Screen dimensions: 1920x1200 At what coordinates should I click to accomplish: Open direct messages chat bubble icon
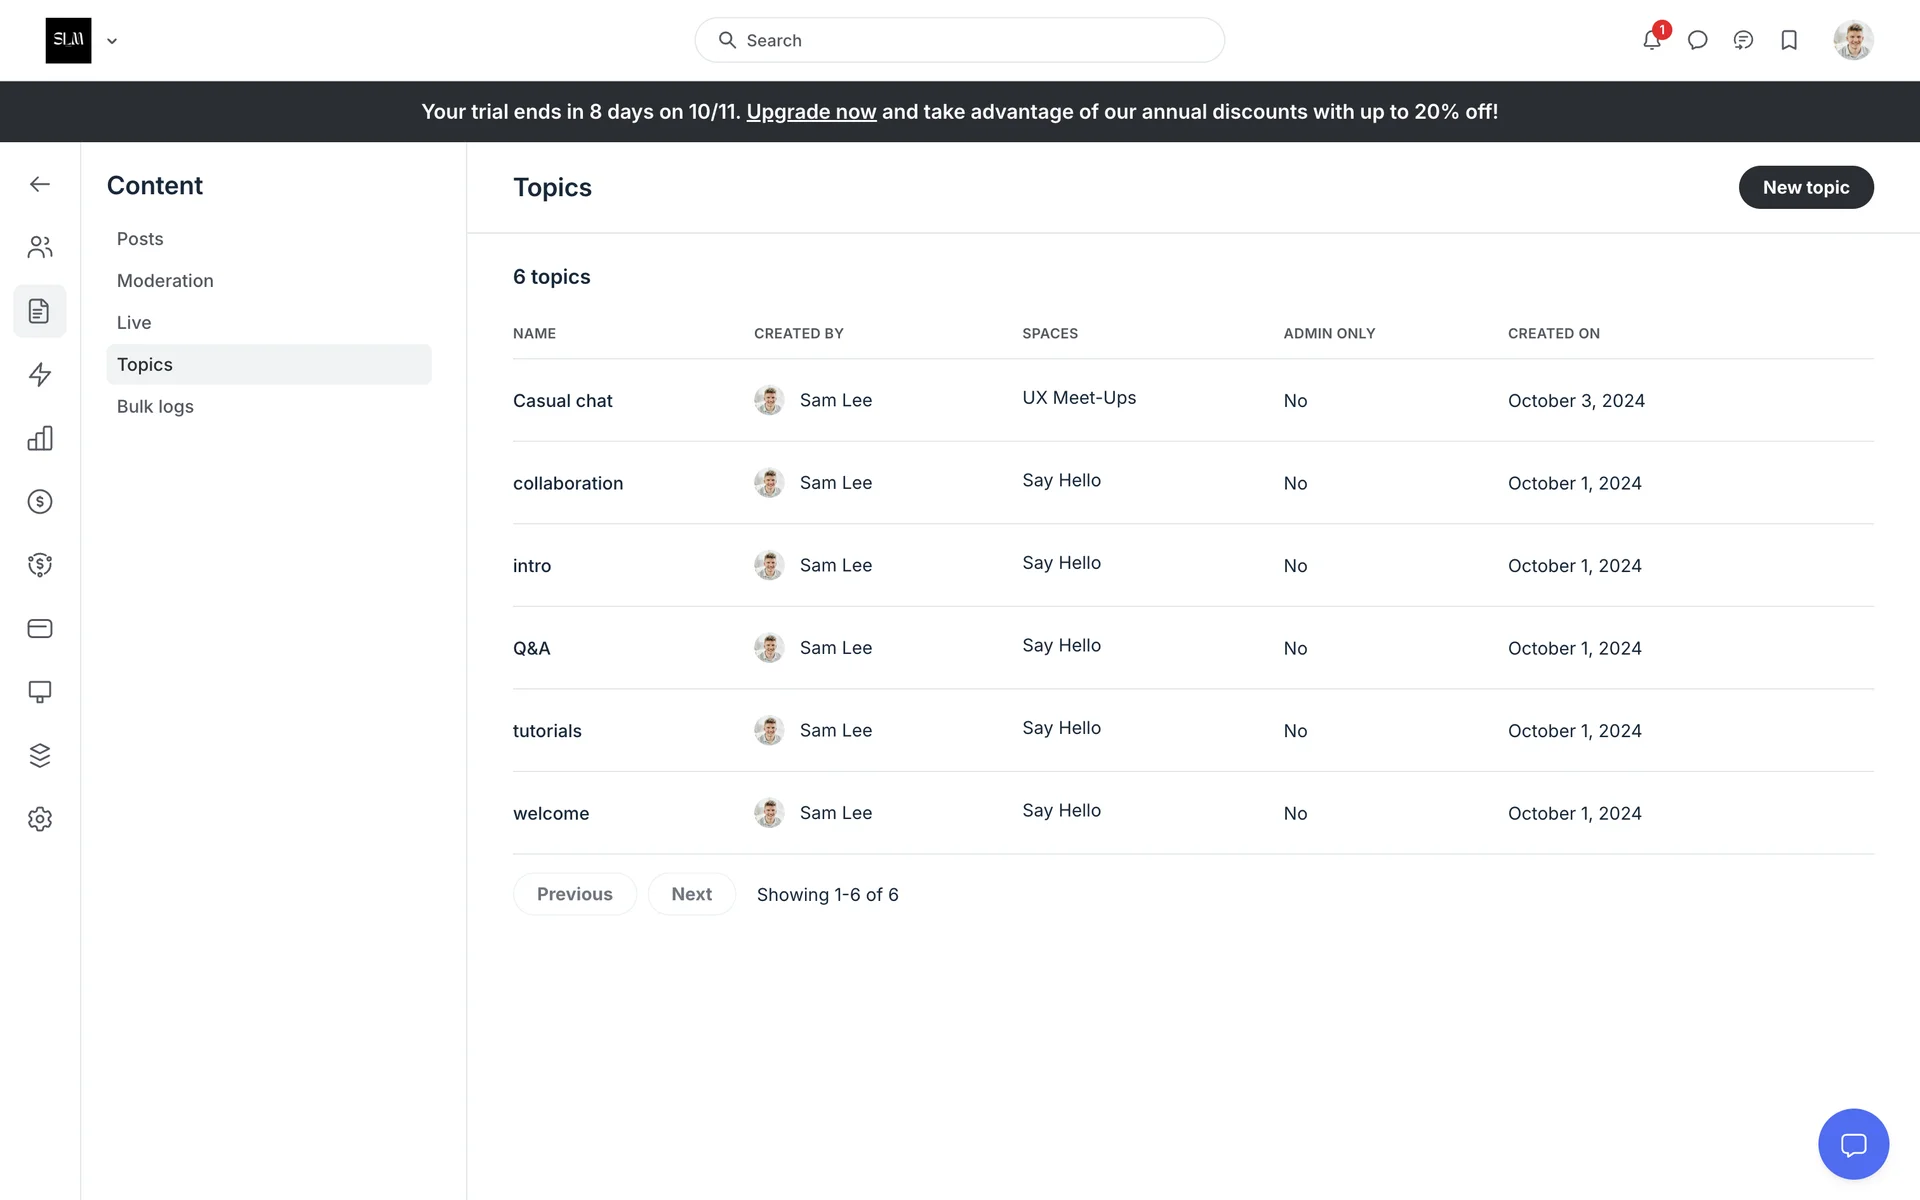coord(1697,40)
